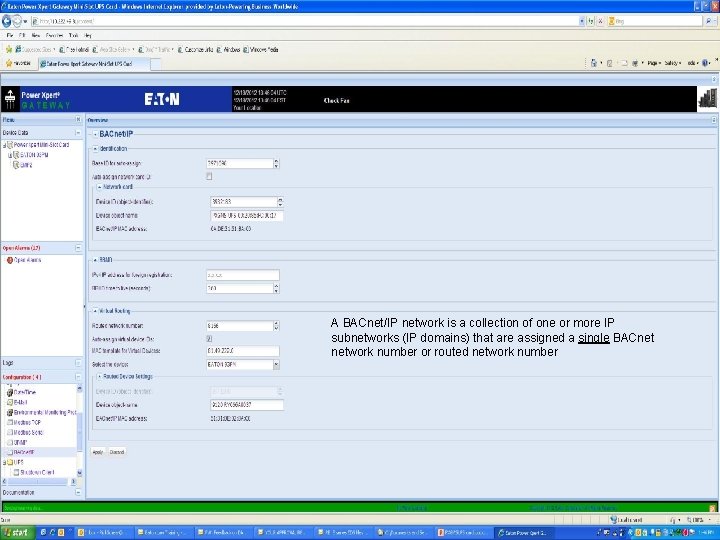Toggle Auto-assign virtual device IDs checkbox
The width and height of the screenshot is (720, 540).
[209, 339]
